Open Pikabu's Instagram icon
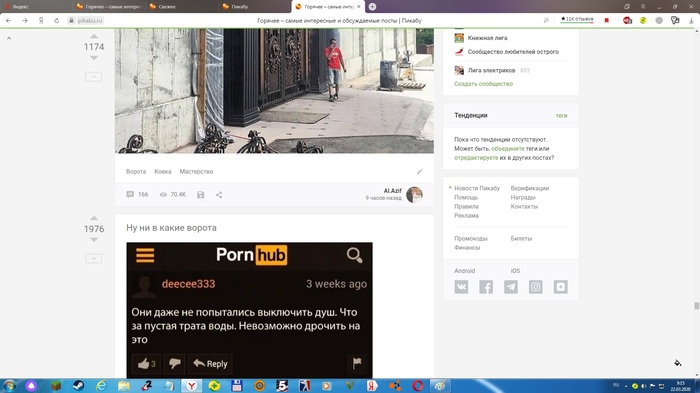The height and width of the screenshot is (393, 700). 536,287
